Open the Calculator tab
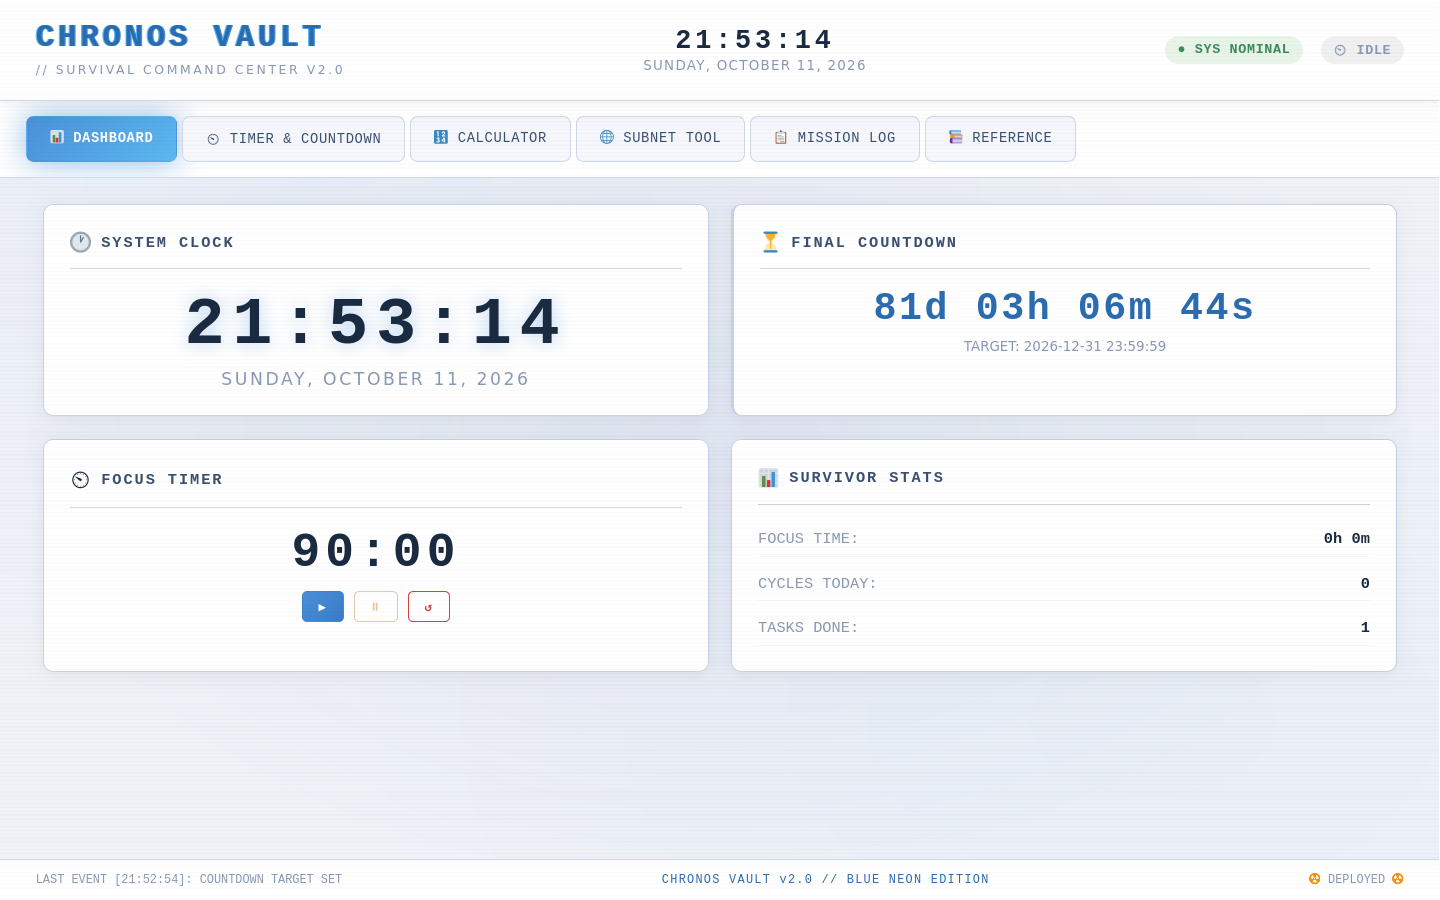 tap(490, 138)
